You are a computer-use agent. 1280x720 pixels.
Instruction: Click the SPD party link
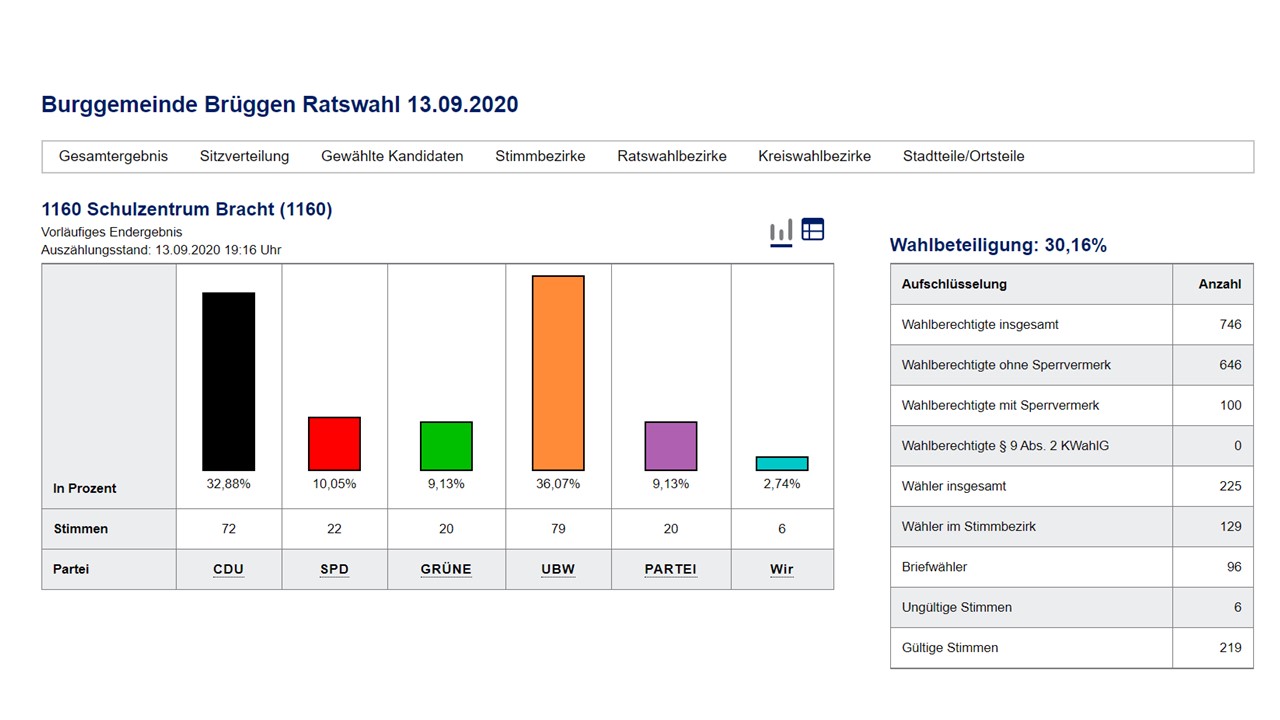(x=334, y=569)
